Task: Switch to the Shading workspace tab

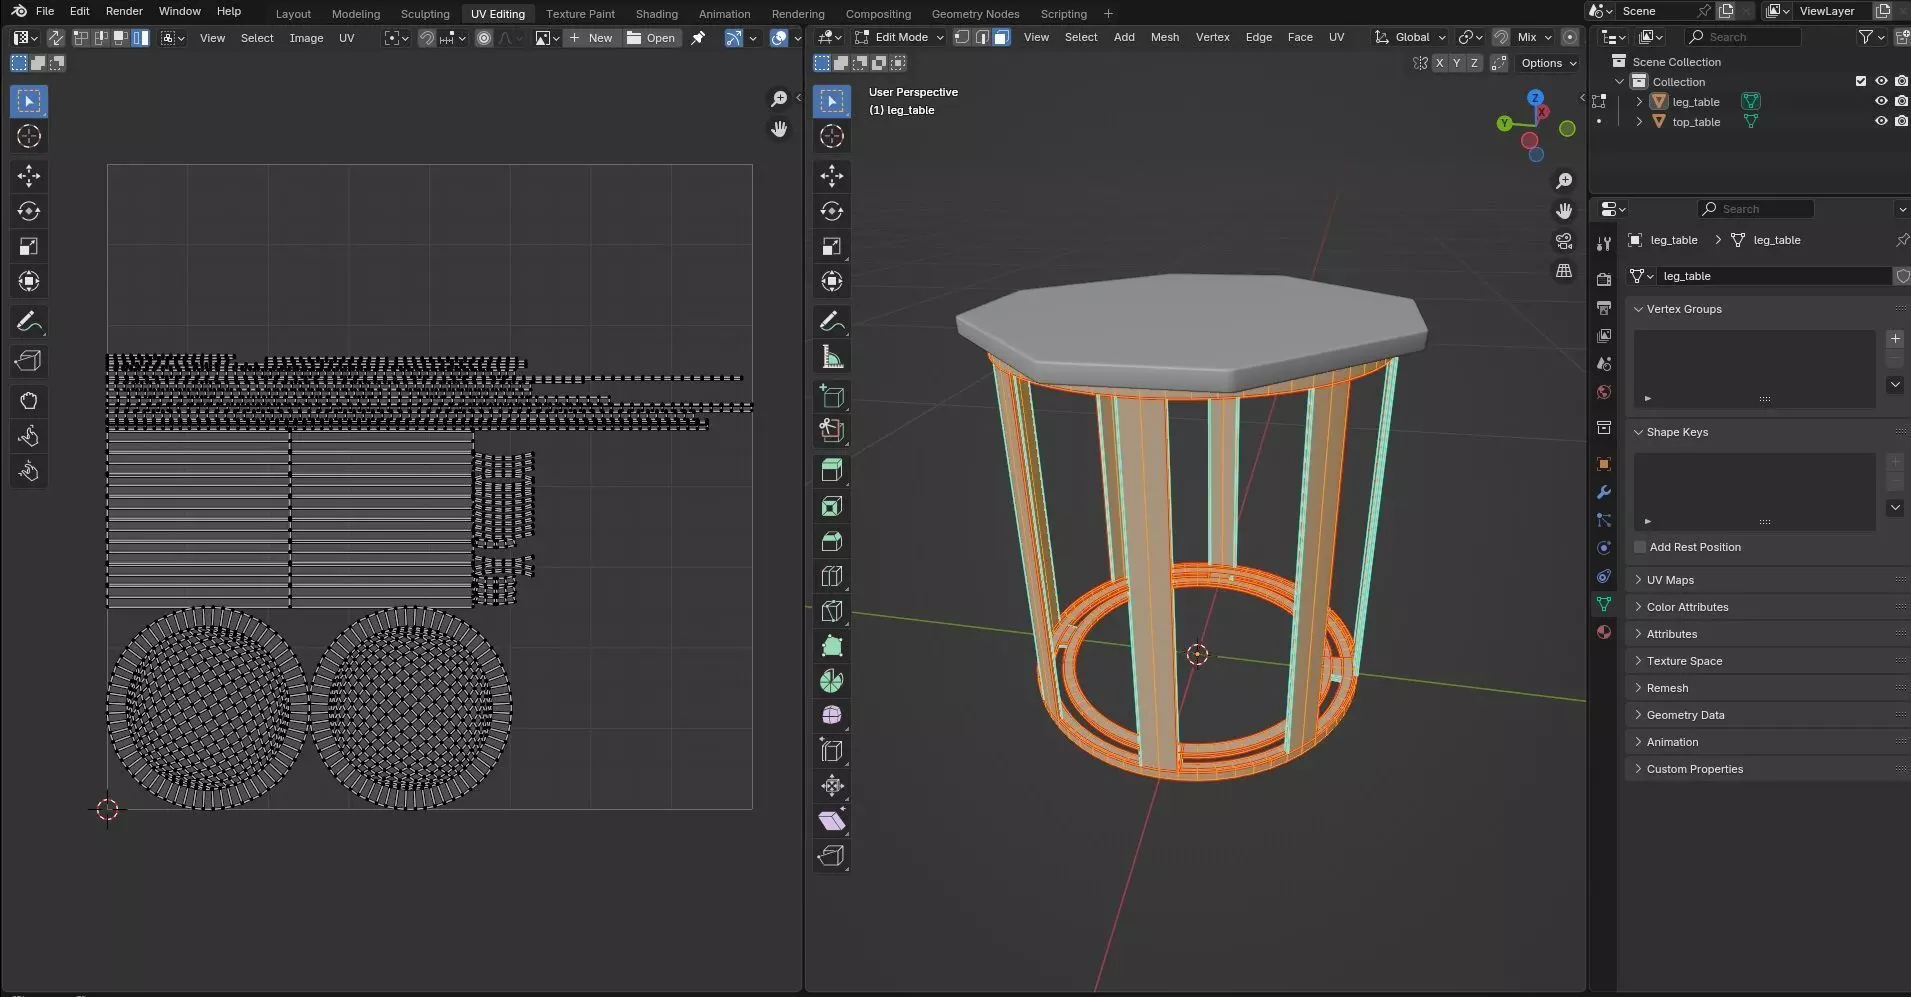Action: coord(656,14)
